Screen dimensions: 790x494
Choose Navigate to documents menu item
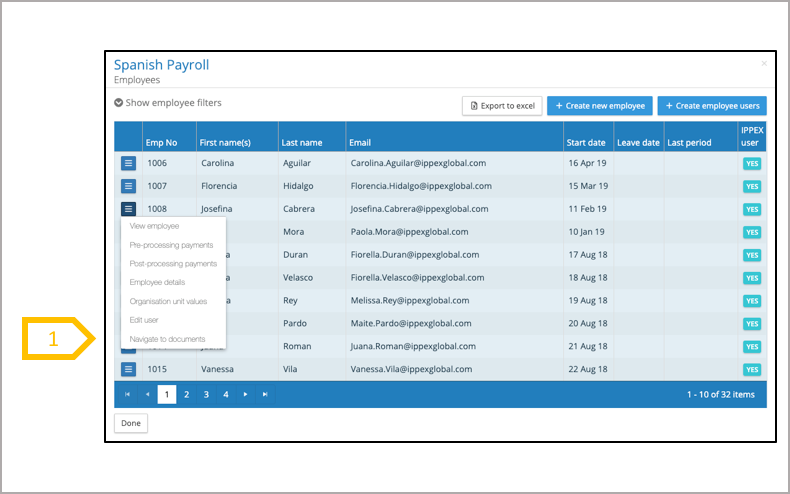[167, 339]
